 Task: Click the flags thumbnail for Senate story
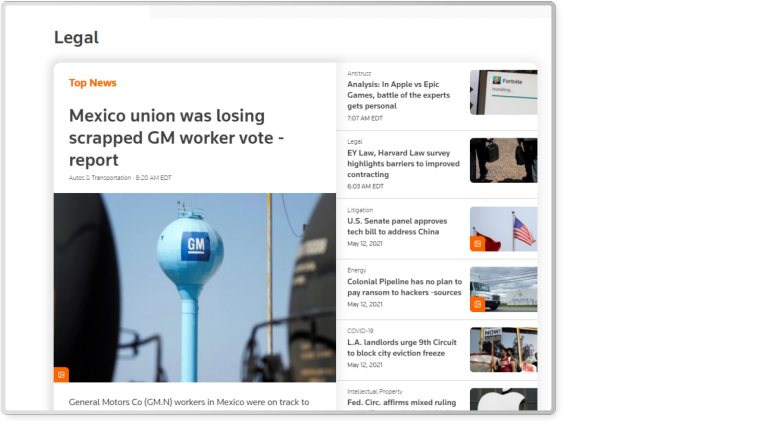point(508,226)
